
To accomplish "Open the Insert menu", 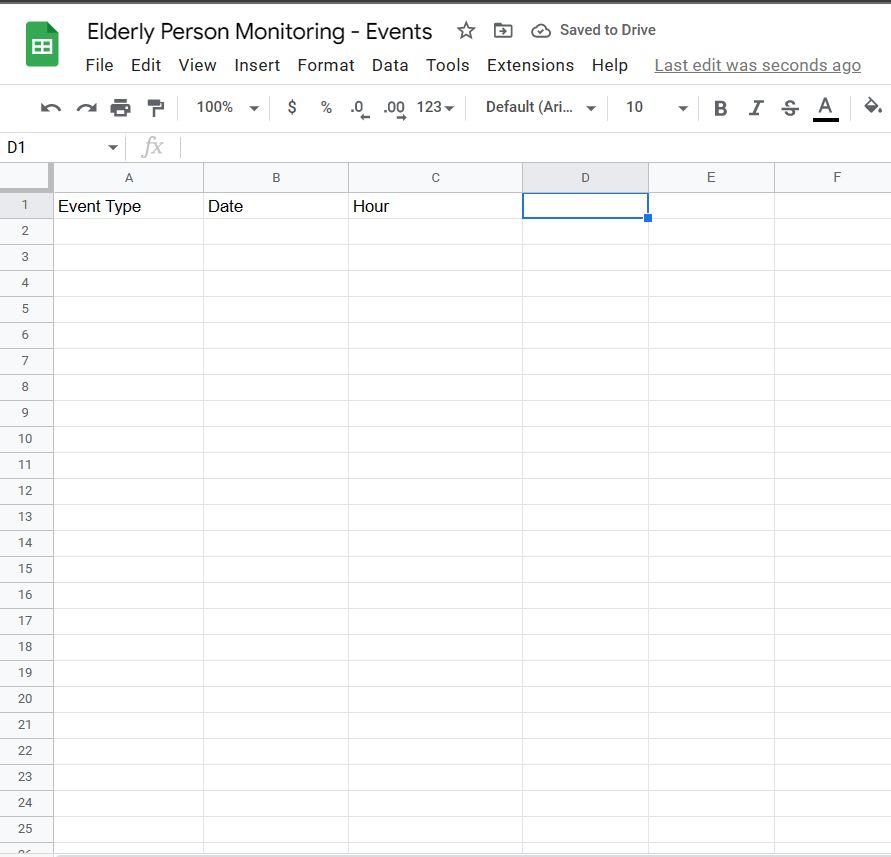I will pyautogui.click(x=257, y=65).
